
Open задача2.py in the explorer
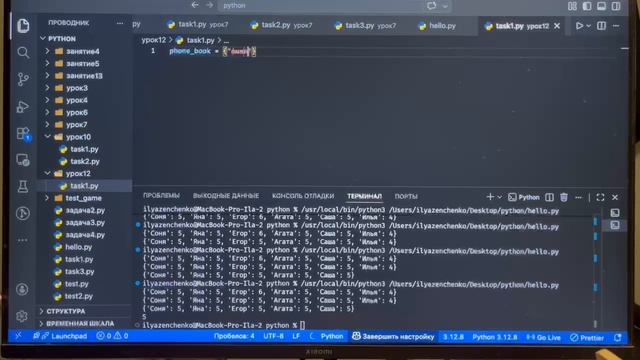(85, 211)
